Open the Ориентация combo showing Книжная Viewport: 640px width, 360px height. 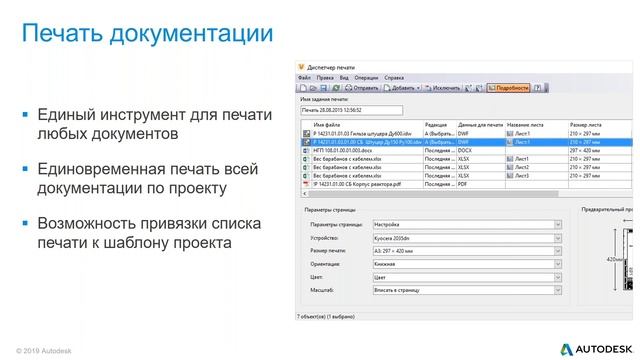467,264
